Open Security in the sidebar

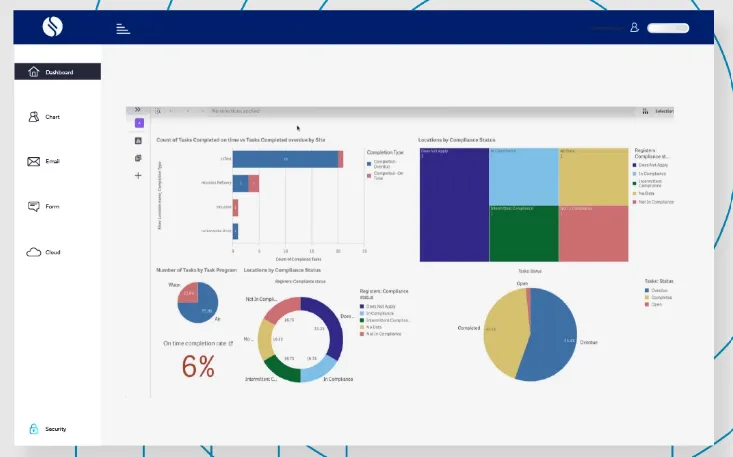(x=56, y=429)
